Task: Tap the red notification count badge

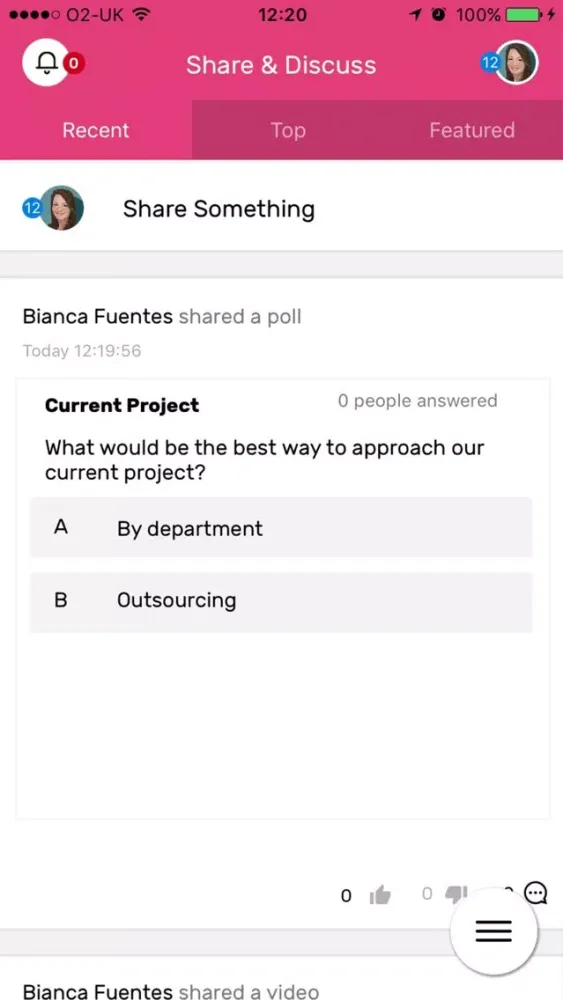Action: coord(74,63)
